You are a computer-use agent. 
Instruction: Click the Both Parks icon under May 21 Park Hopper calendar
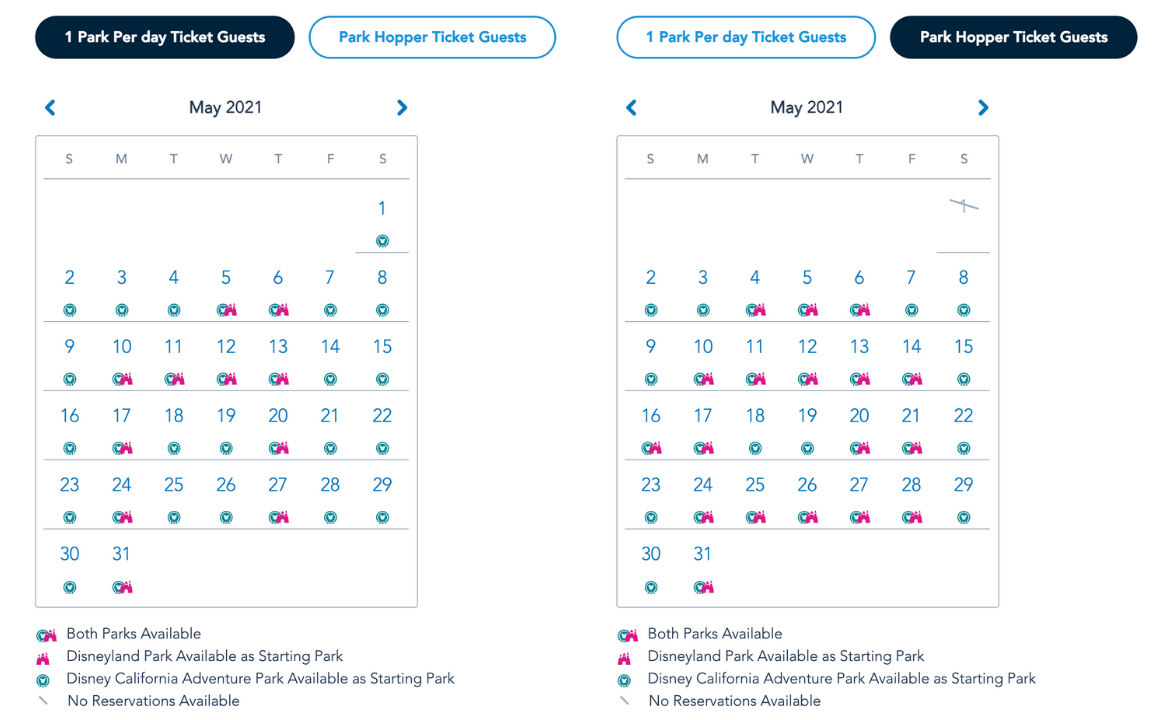tap(911, 448)
